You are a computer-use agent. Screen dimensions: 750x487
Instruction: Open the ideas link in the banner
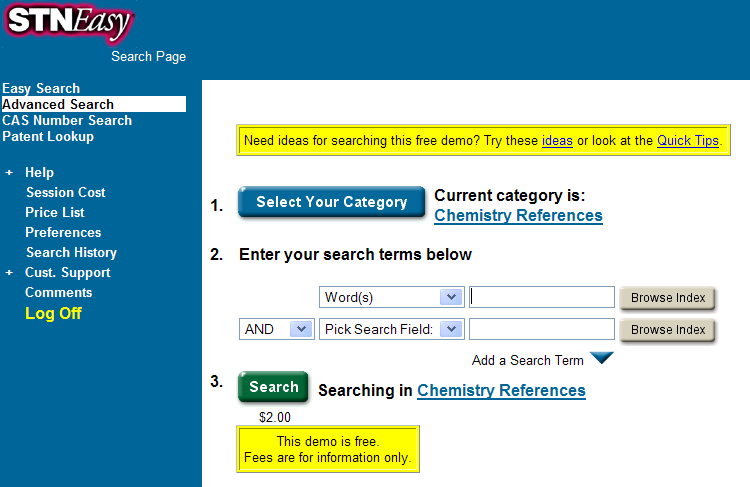pyautogui.click(x=557, y=141)
